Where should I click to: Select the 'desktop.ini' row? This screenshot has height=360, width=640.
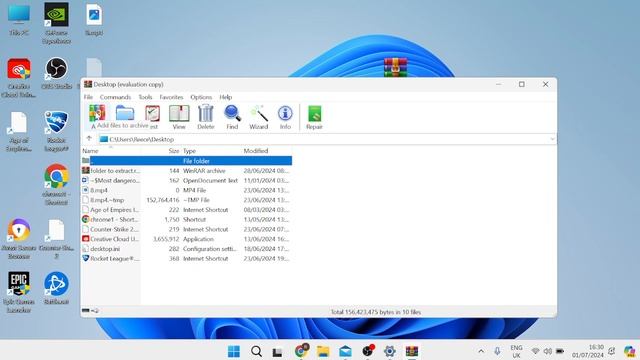coord(187,249)
